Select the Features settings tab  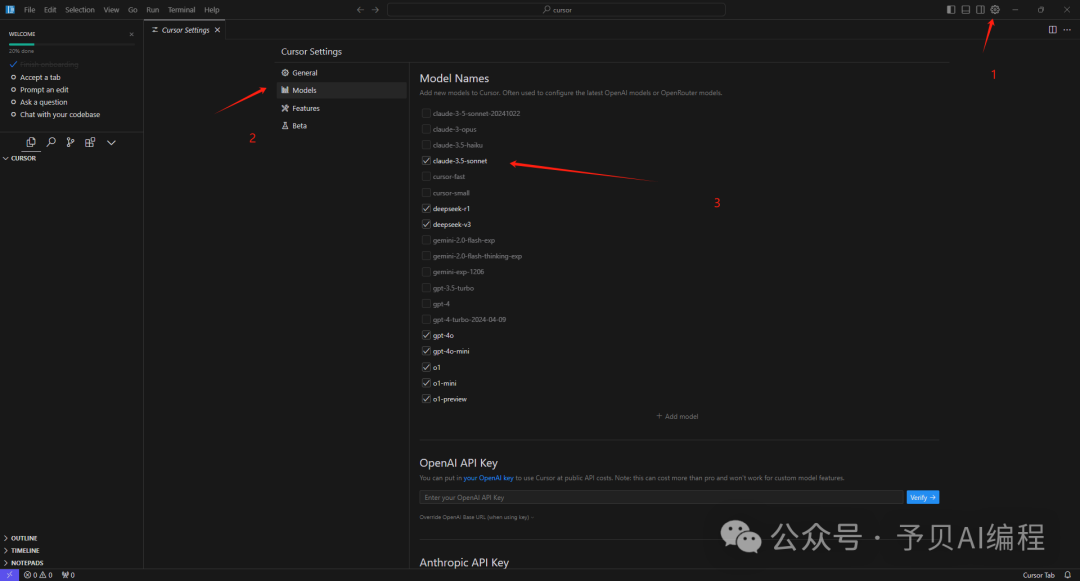[x=305, y=108]
